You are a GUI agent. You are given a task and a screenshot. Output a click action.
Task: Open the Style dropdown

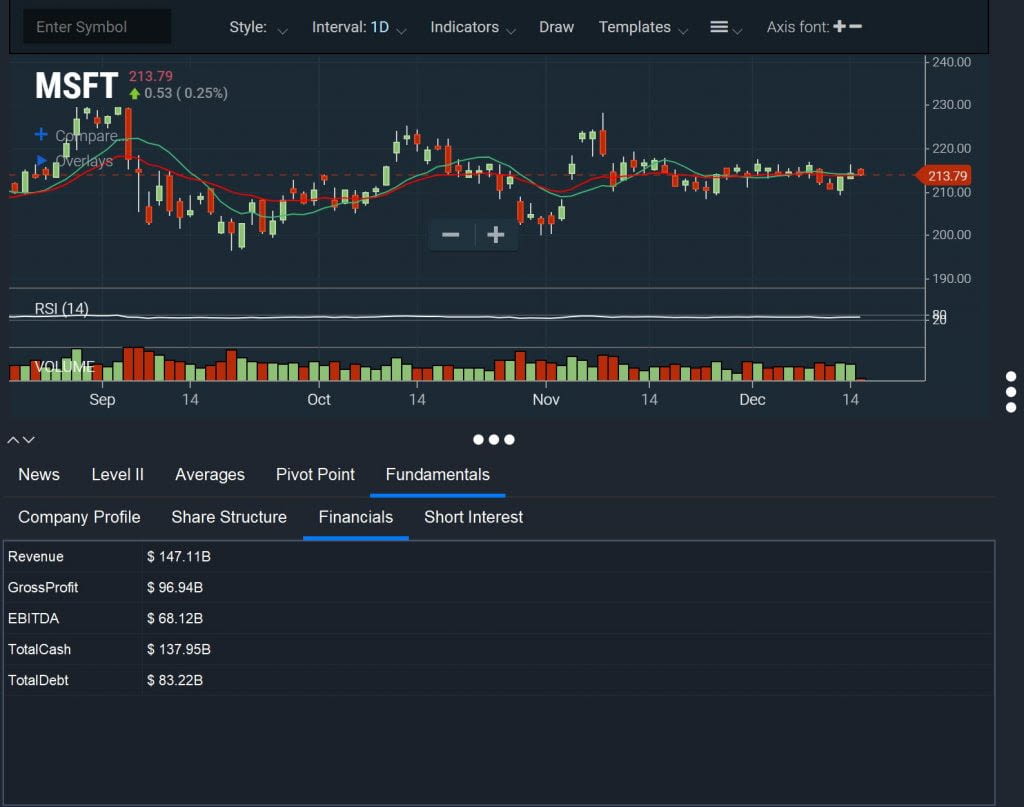tap(258, 27)
